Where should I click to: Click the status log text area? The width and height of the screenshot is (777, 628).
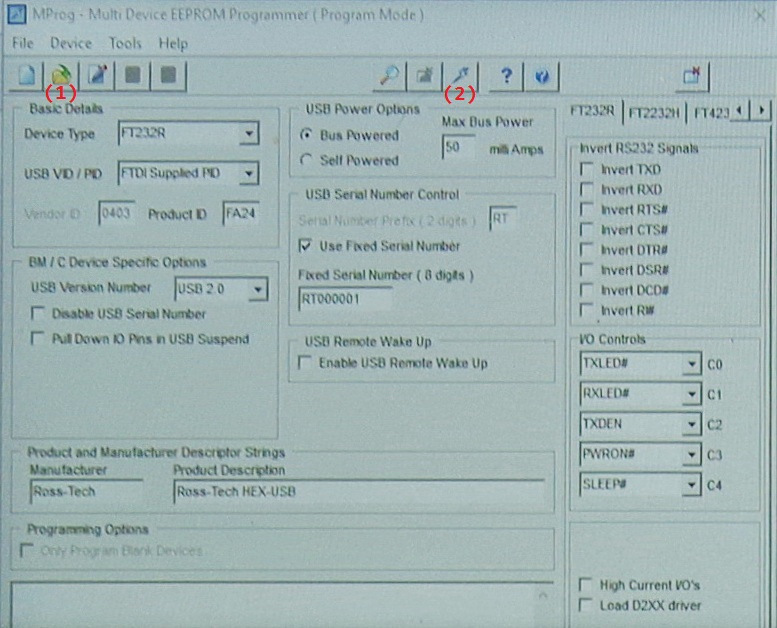click(x=281, y=605)
